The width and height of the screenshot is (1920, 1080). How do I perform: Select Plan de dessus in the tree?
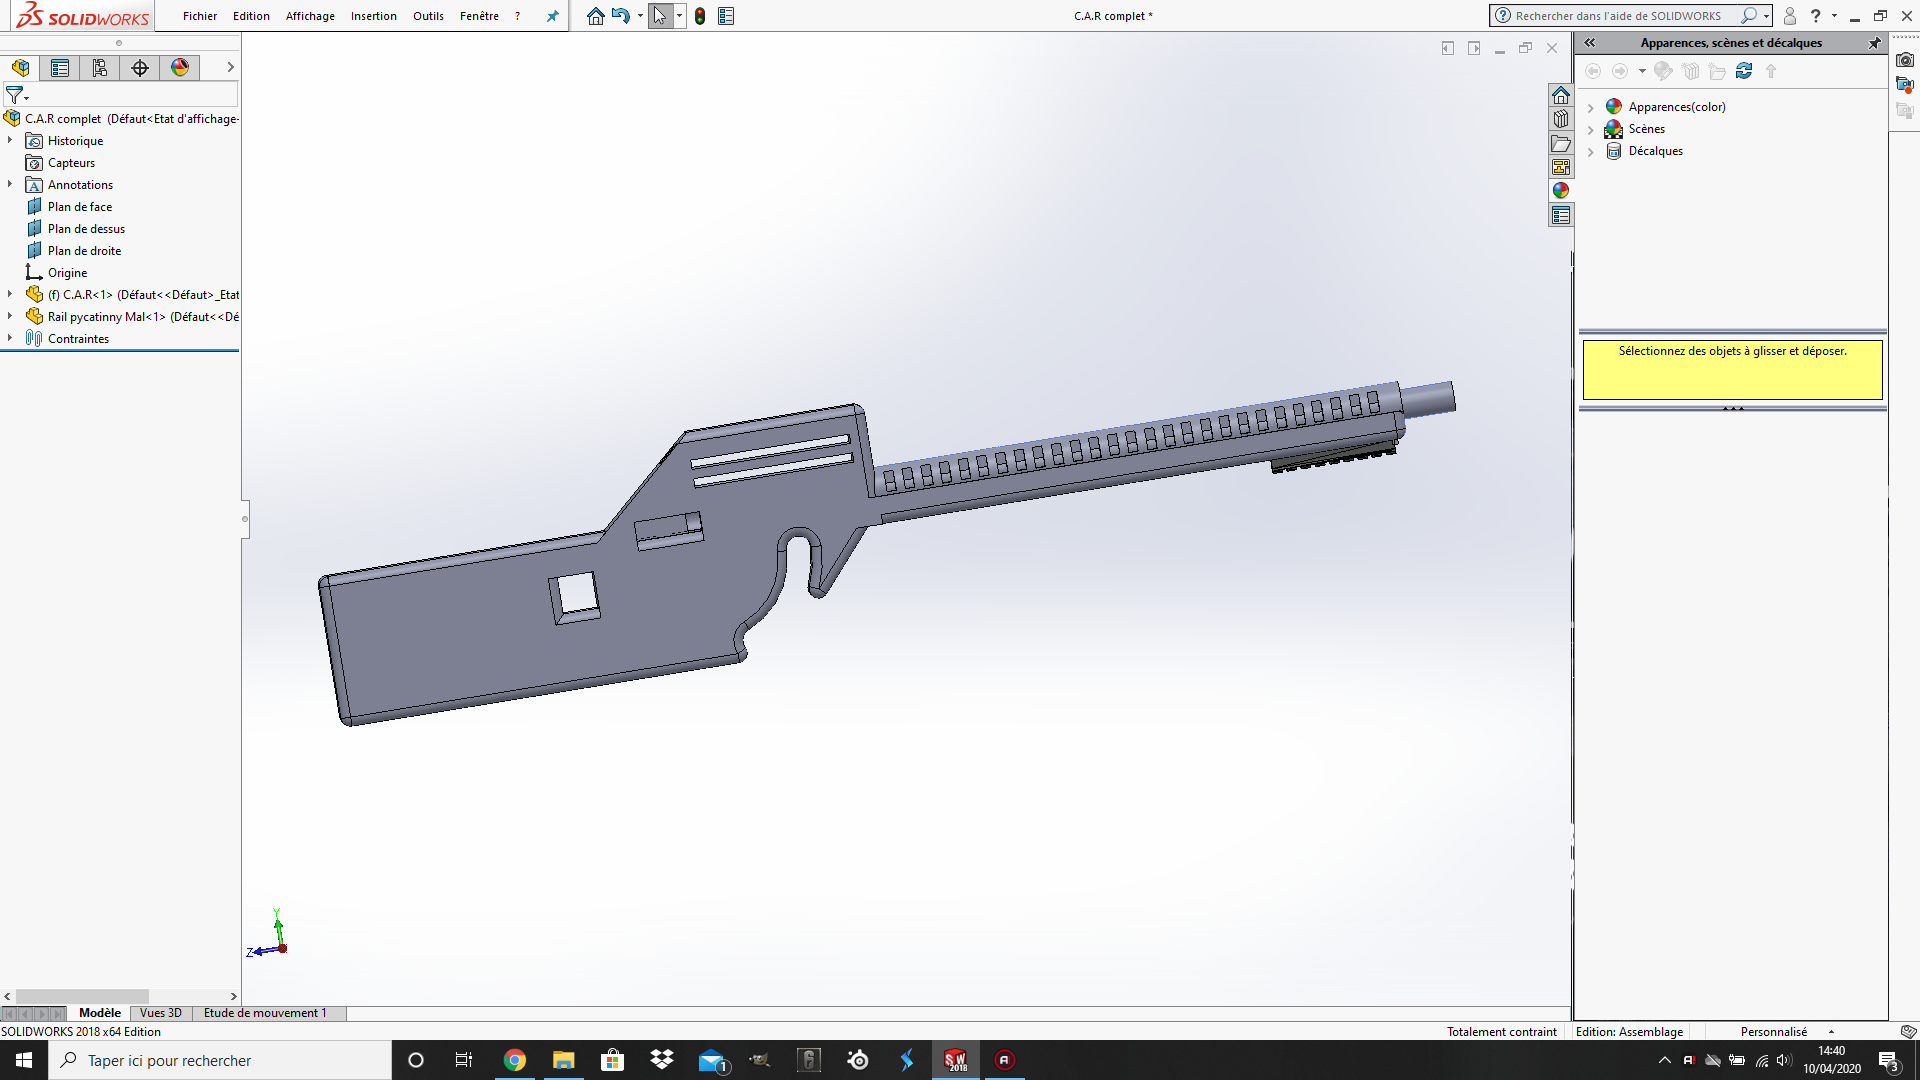[86, 228]
